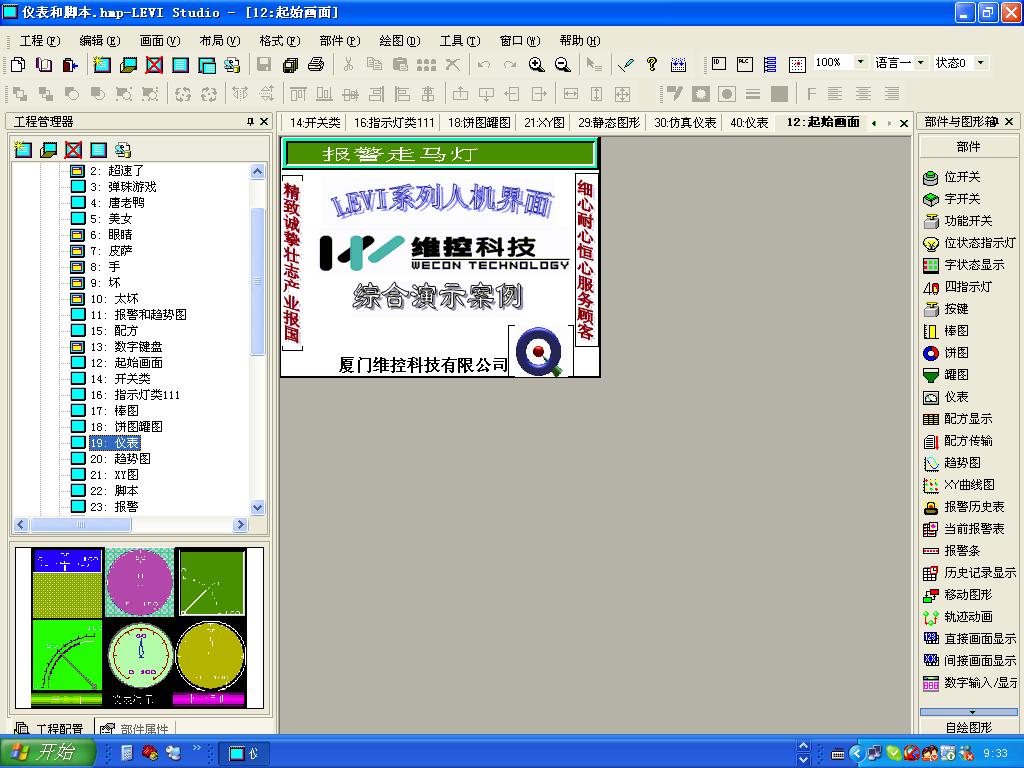Select the 字状态显示 word state component
Viewport: 1024px width, 768px height.
[x=963, y=265]
